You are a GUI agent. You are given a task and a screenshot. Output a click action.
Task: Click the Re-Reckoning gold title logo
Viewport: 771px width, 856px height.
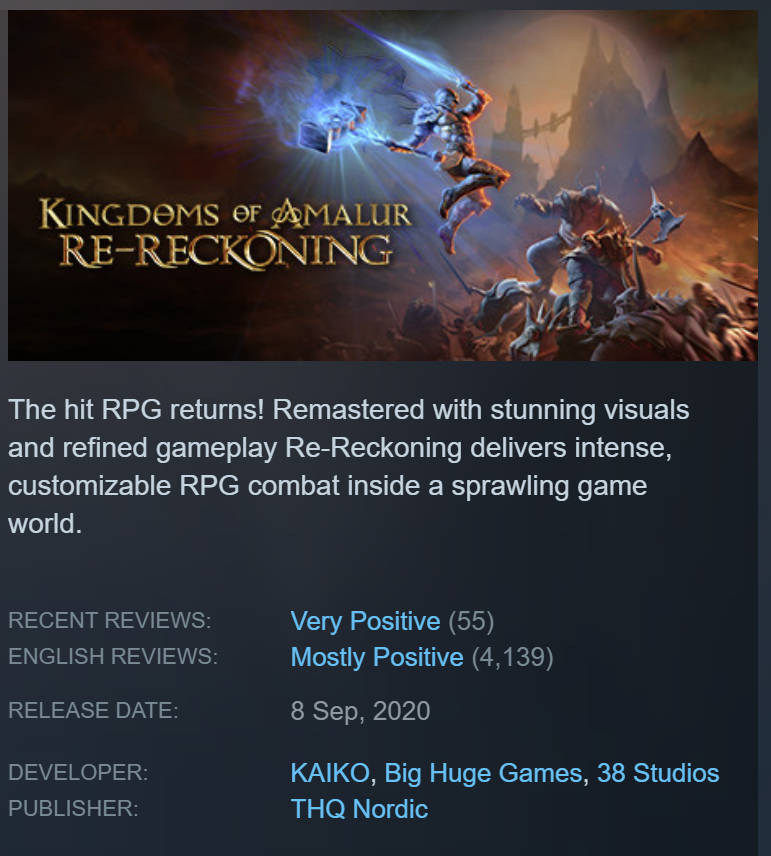pyautogui.click(x=225, y=233)
